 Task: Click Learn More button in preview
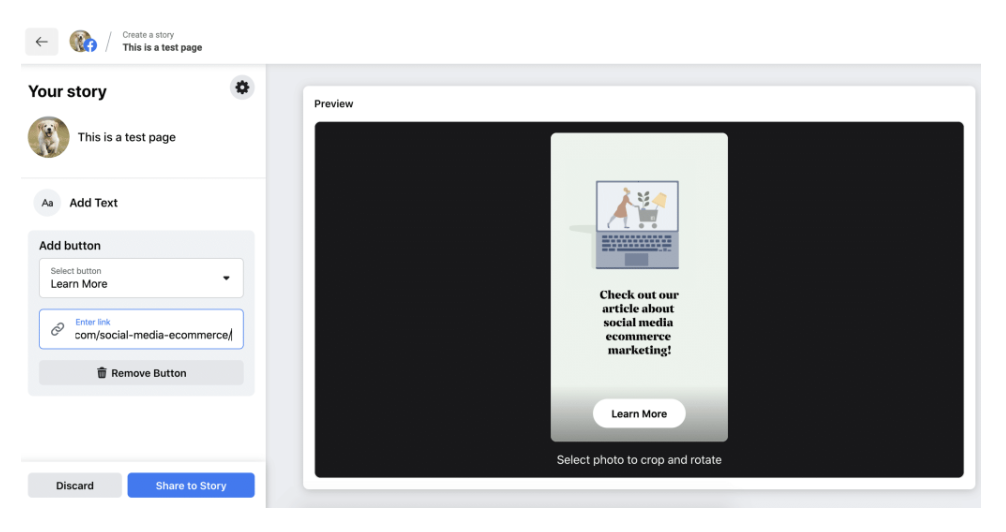[639, 414]
